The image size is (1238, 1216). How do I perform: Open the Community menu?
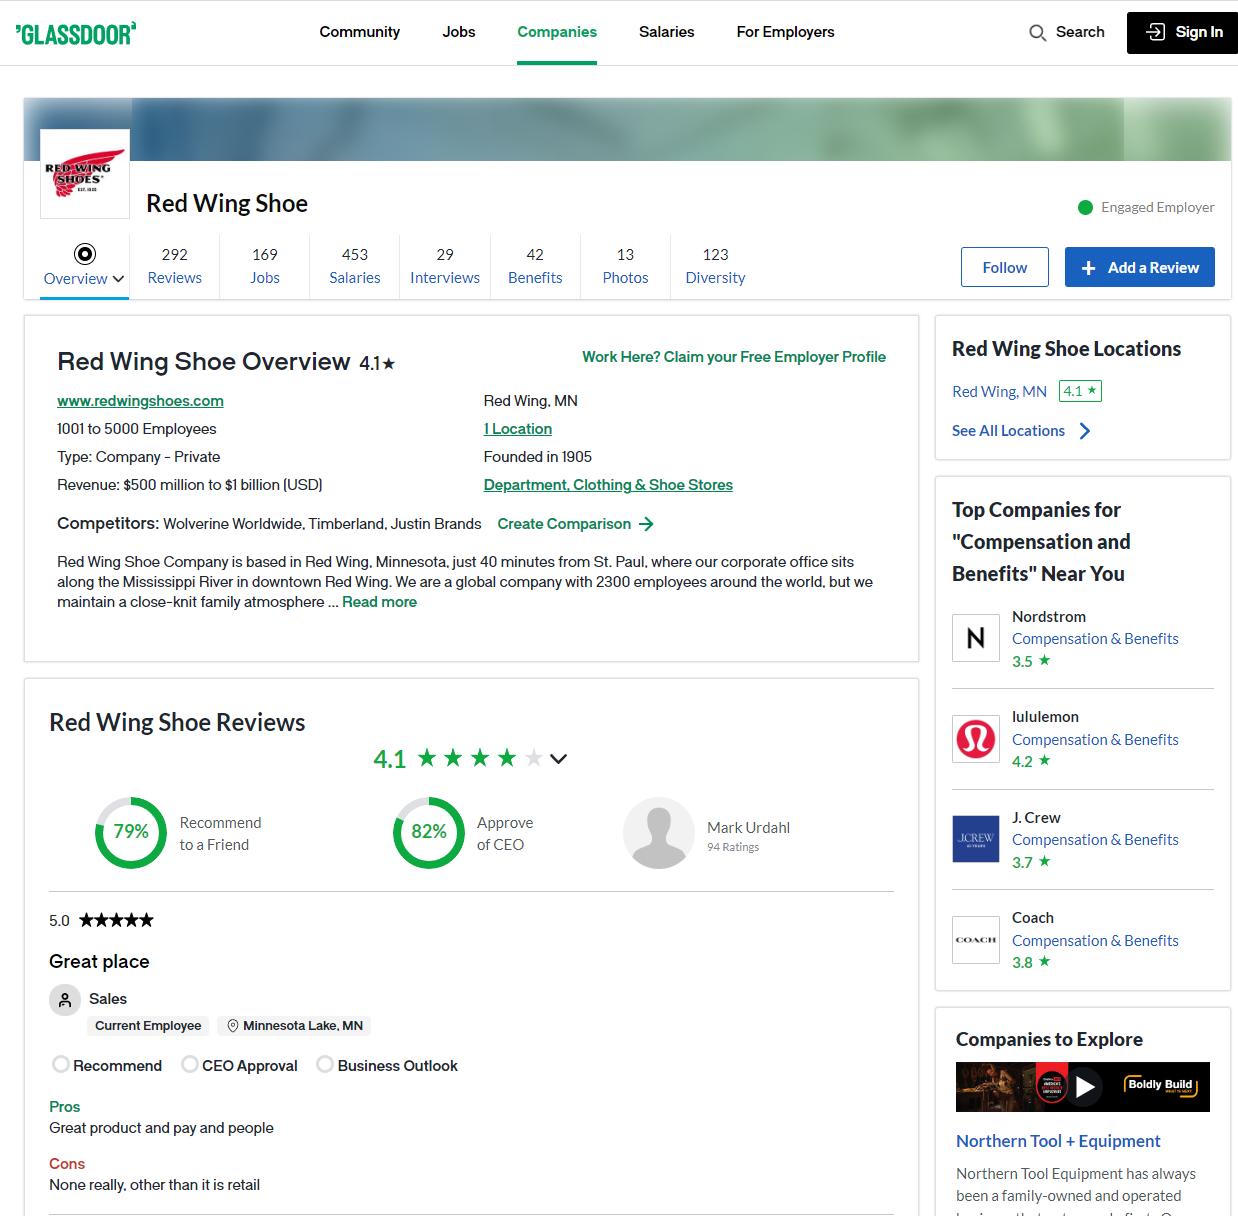(x=360, y=32)
